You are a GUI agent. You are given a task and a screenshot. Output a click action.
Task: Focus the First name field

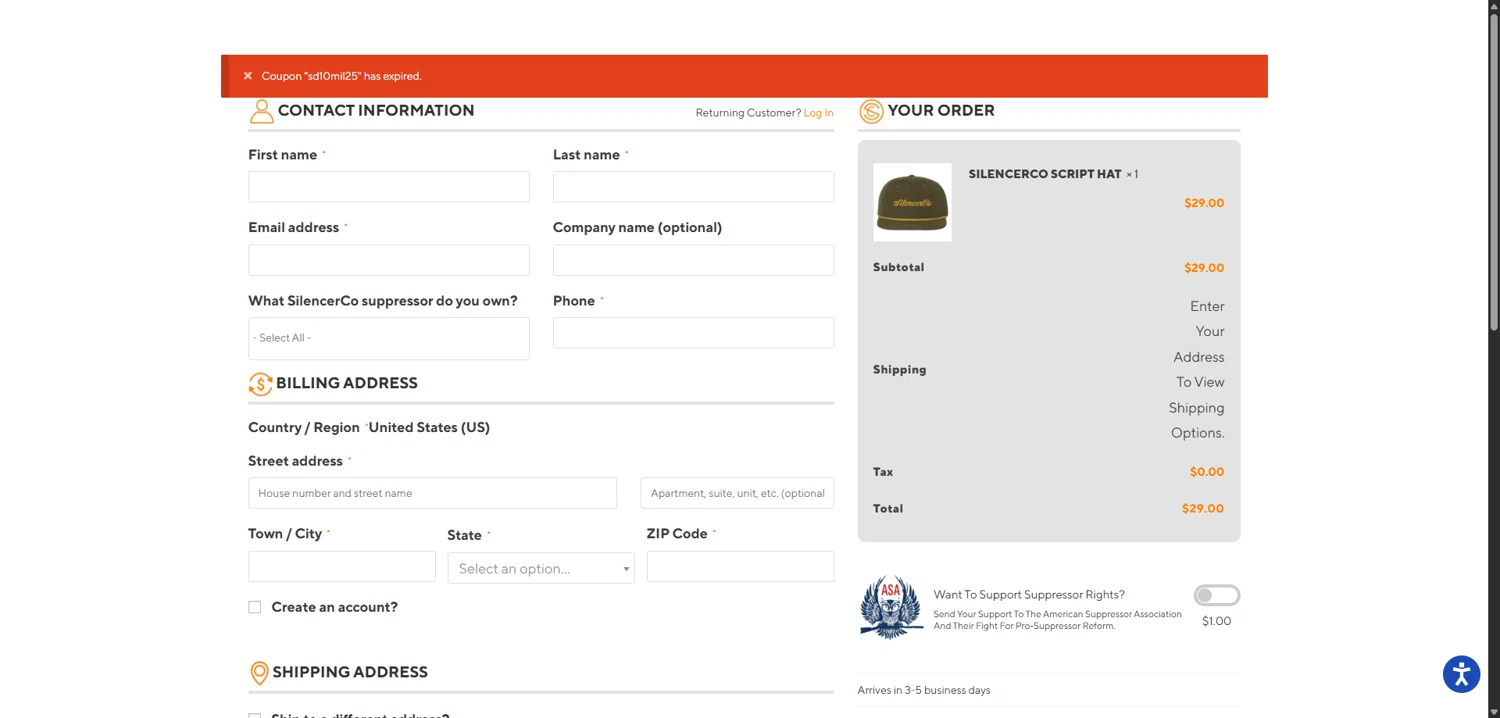(389, 187)
